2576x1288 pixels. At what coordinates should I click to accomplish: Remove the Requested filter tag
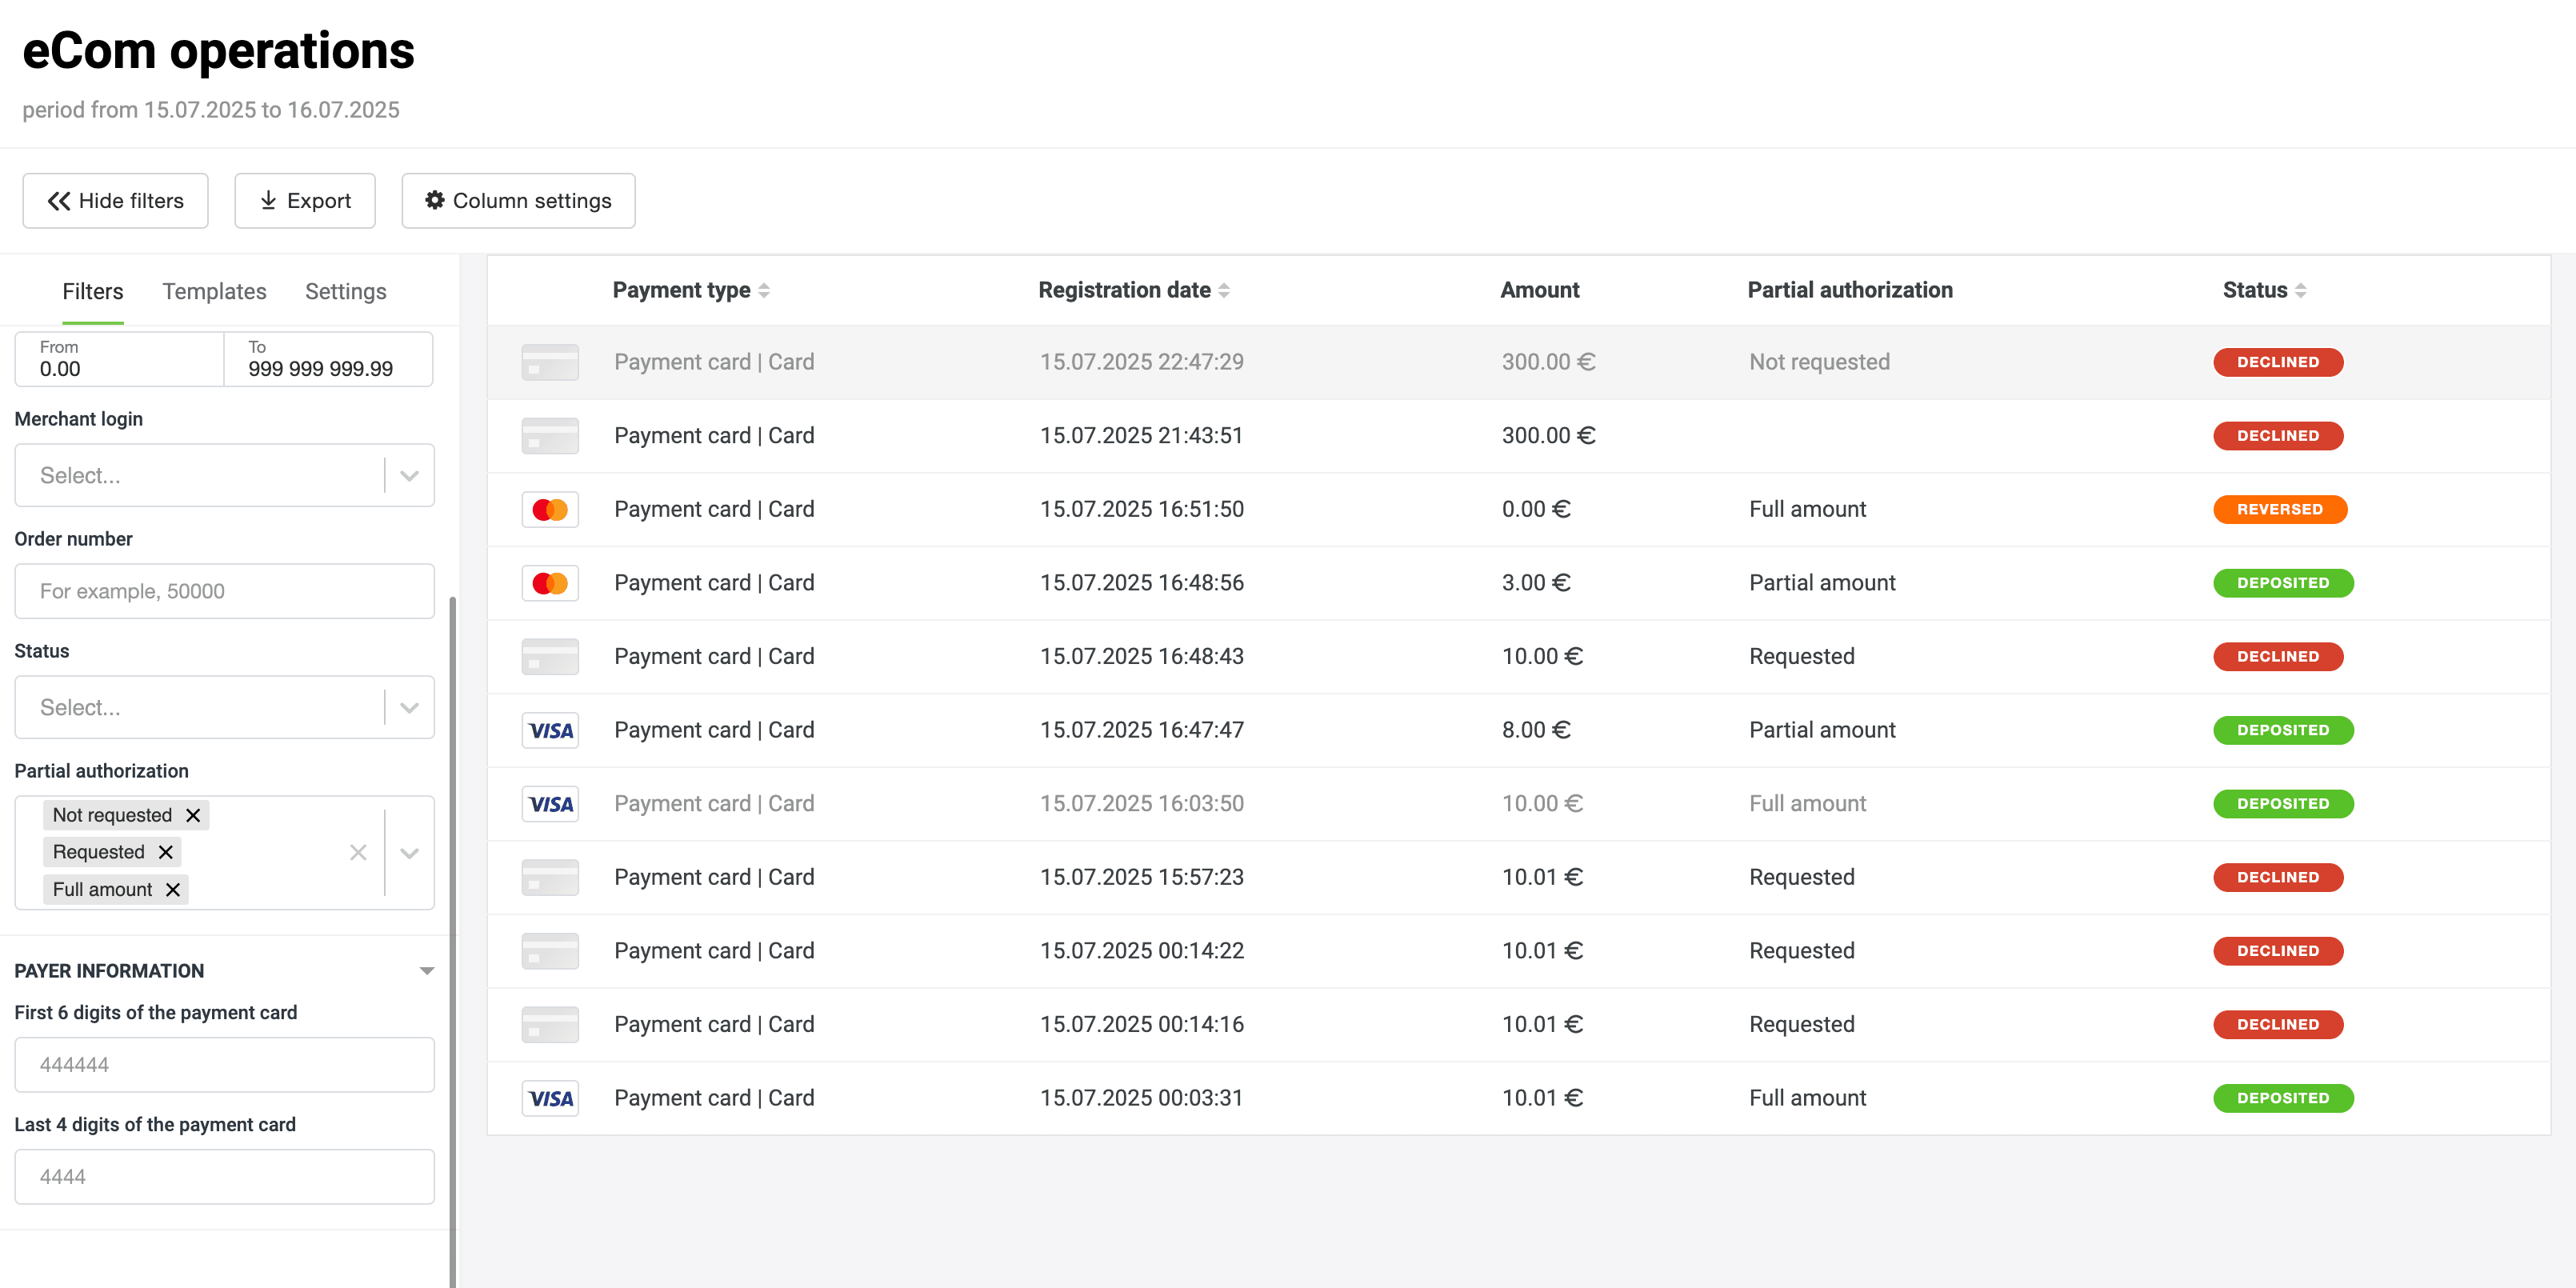coord(166,852)
